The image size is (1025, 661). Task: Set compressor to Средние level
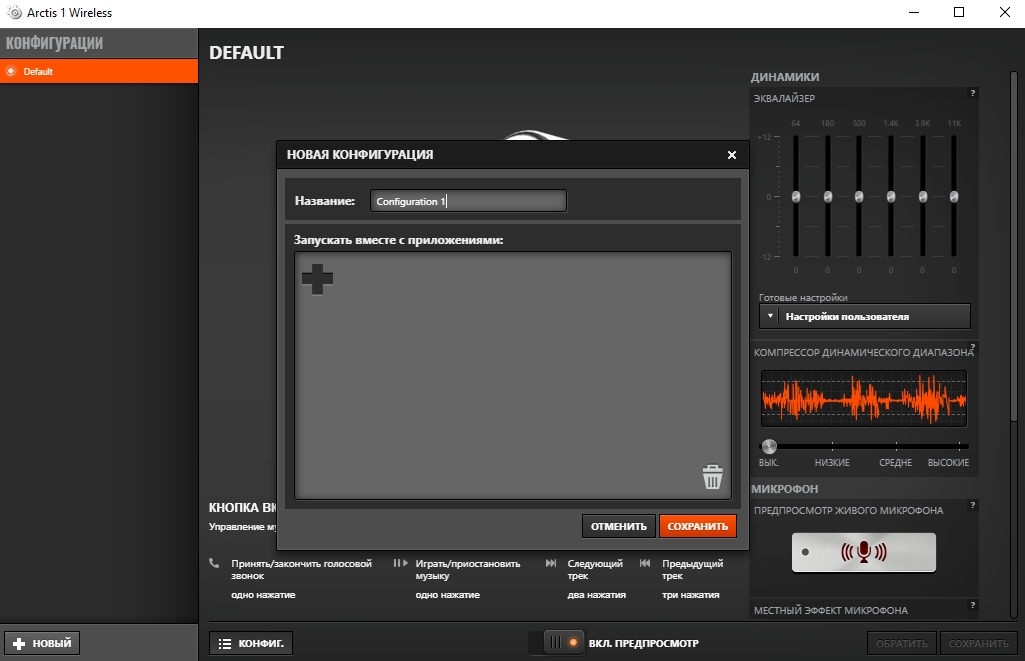(x=896, y=462)
